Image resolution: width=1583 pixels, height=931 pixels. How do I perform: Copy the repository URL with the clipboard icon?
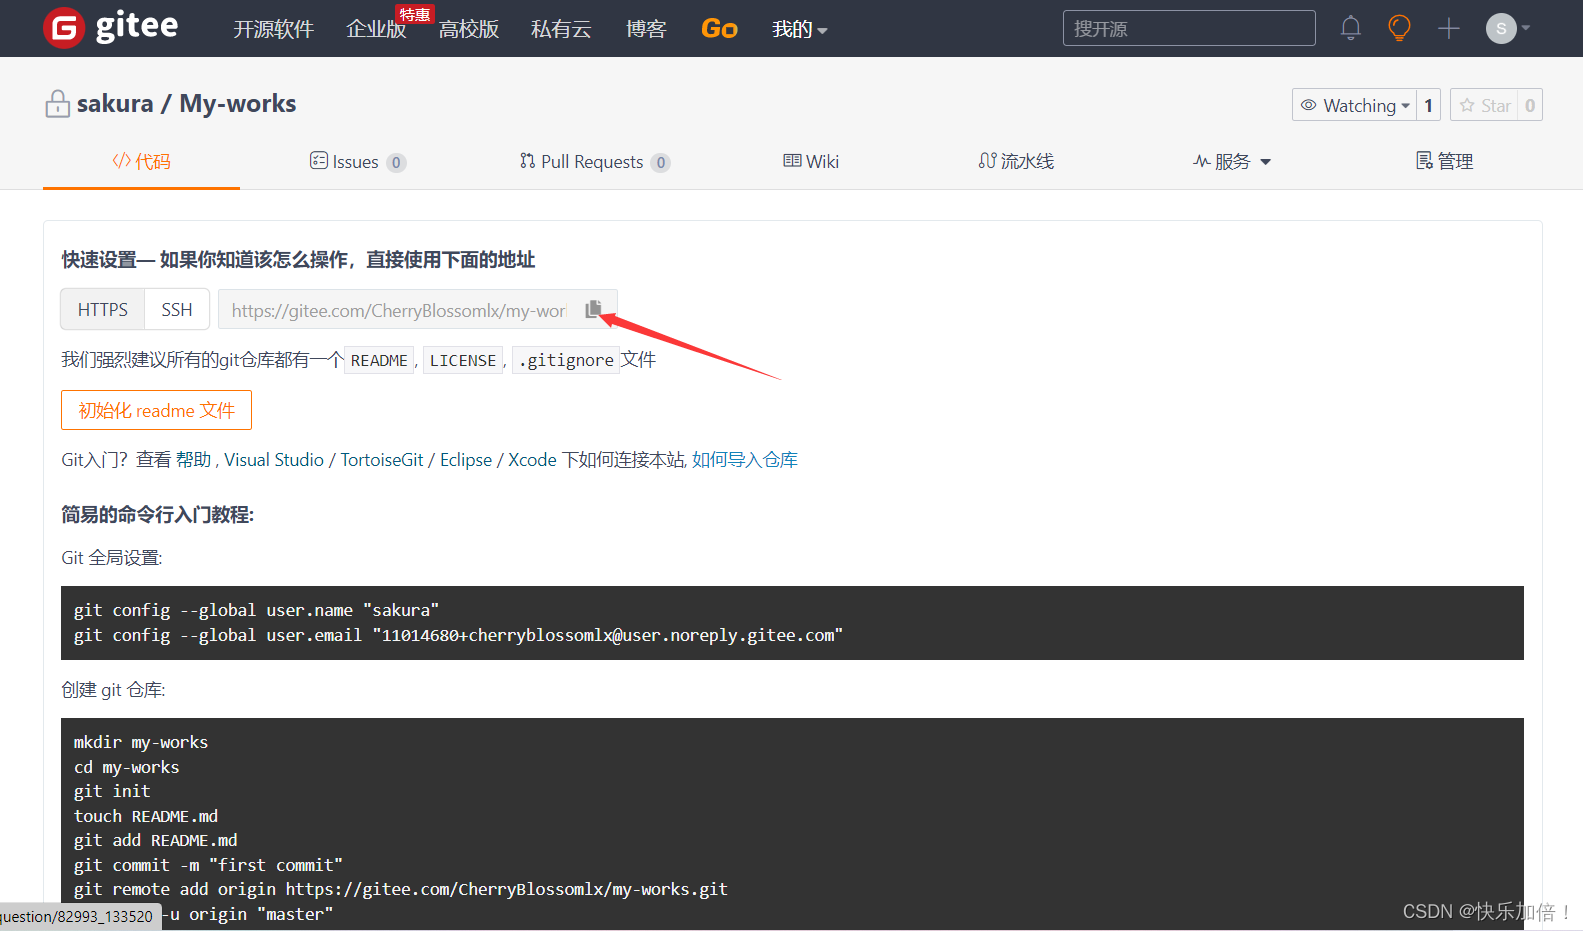[x=593, y=309]
